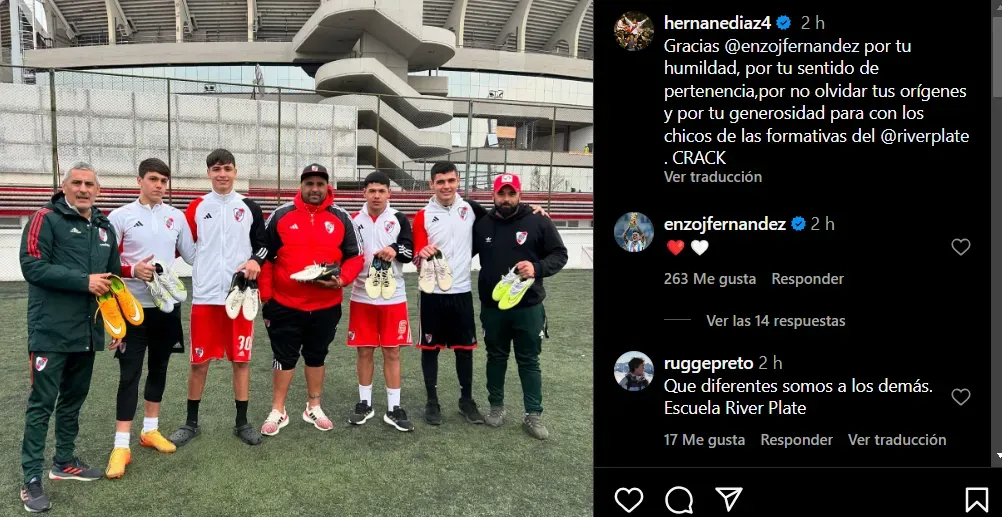This screenshot has height=517, width=1002.
Task: Open the hernanediaz4 username link
Action: pos(718,23)
